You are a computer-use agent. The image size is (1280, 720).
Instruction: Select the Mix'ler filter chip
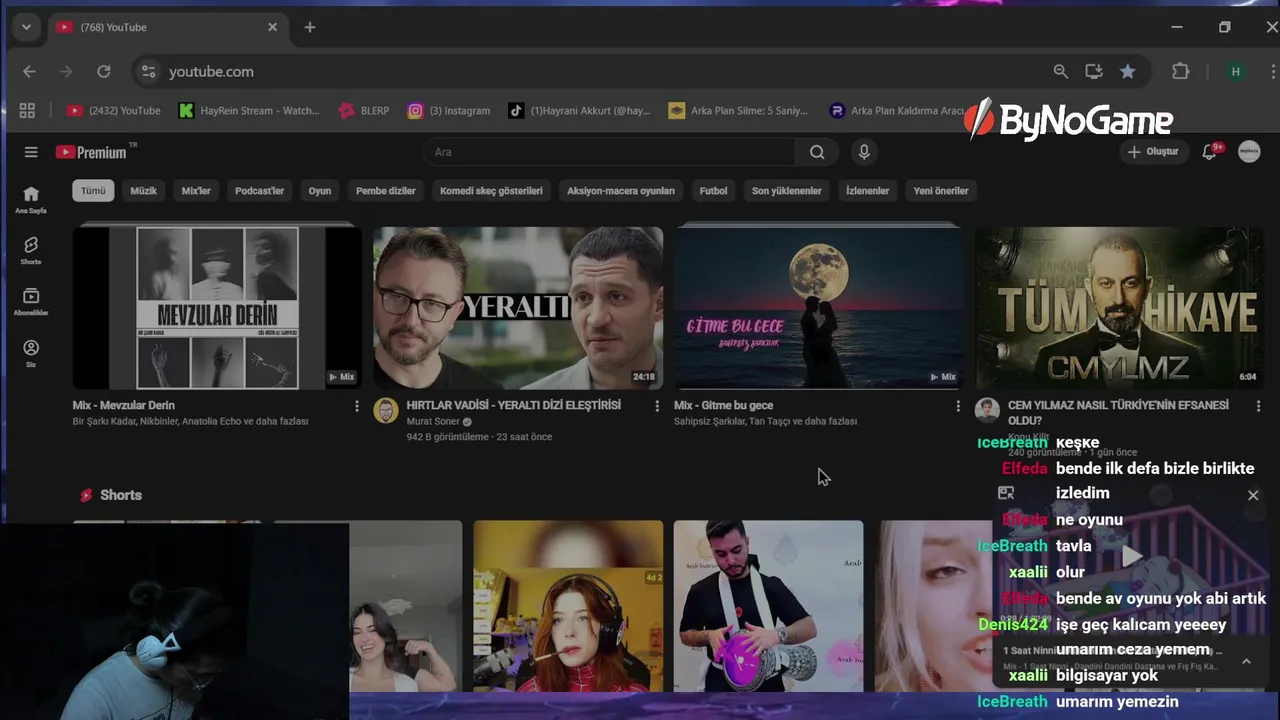[196, 191]
